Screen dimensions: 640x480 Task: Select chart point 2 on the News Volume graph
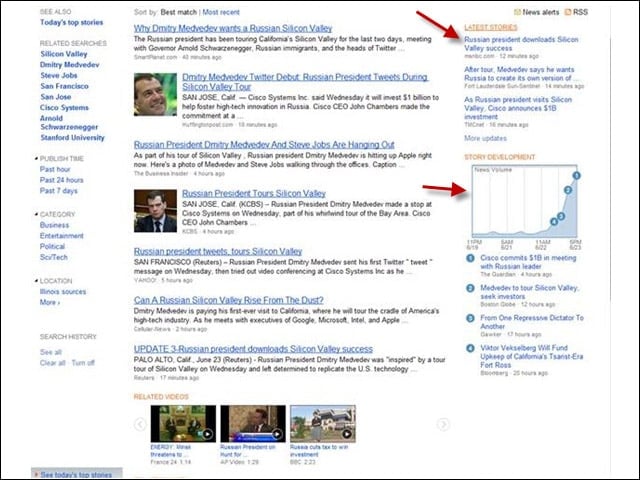[x=568, y=190]
